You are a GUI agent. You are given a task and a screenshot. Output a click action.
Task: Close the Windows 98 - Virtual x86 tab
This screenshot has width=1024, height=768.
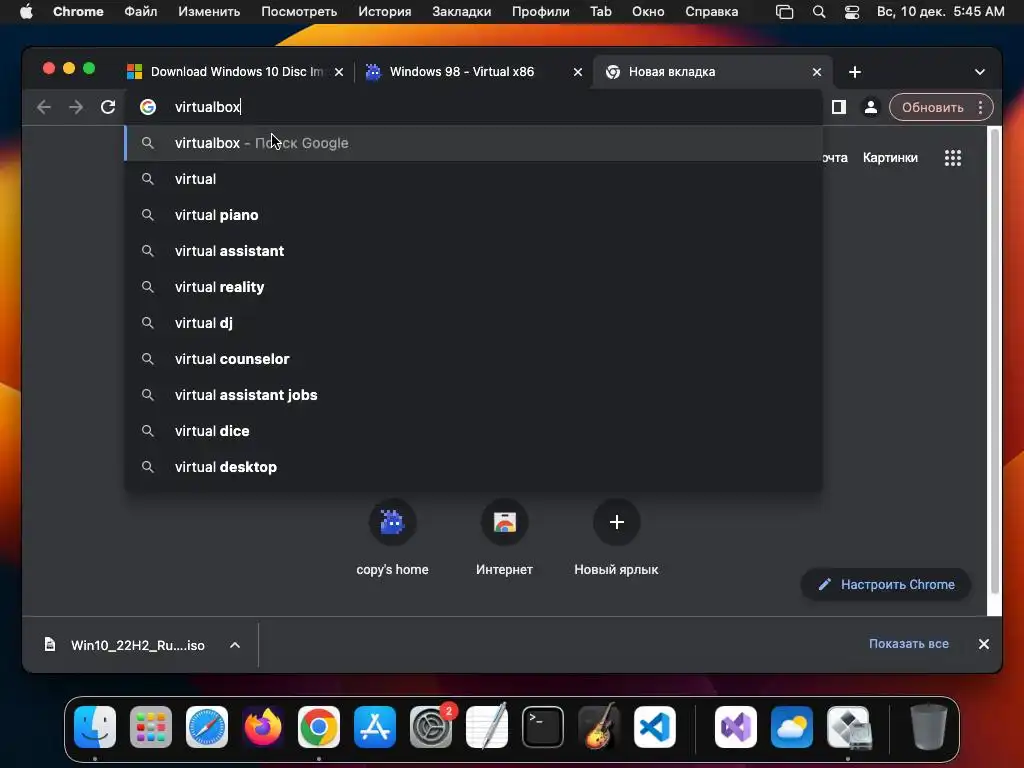pos(577,72)
